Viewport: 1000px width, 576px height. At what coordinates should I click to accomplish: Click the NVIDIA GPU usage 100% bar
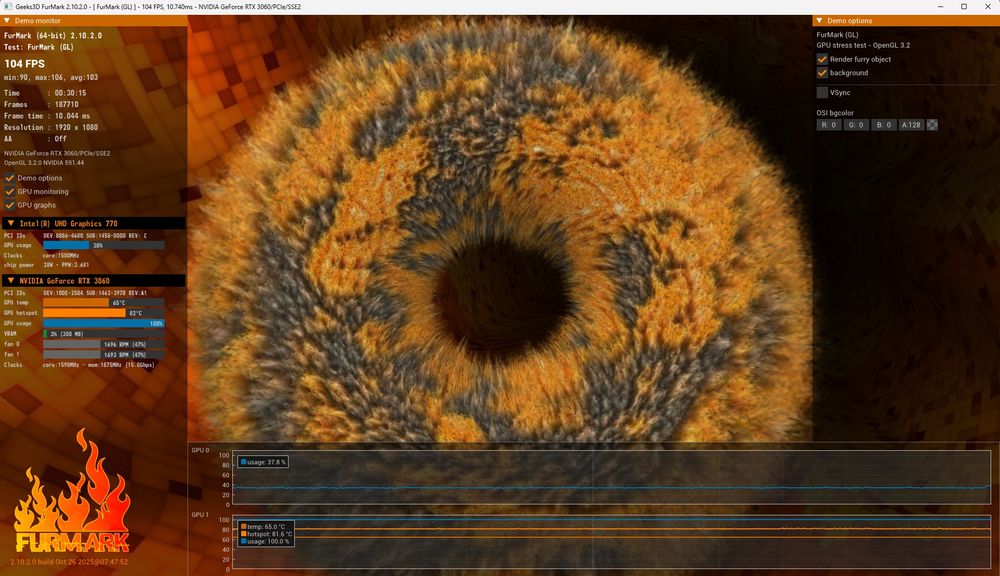pos(103,323)
